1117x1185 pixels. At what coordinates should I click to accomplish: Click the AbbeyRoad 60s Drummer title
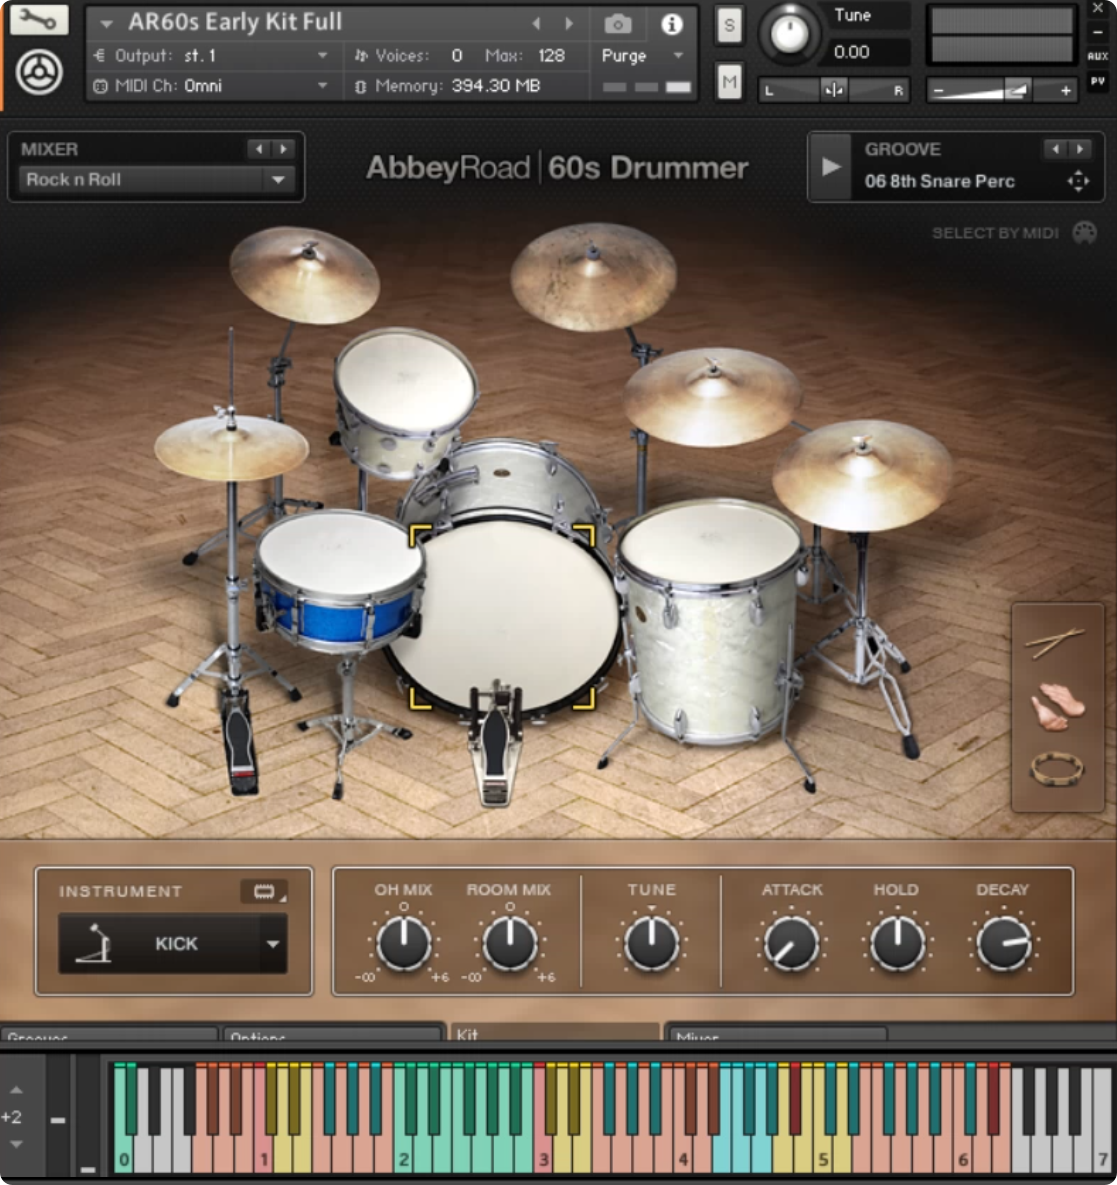(557, 168)
